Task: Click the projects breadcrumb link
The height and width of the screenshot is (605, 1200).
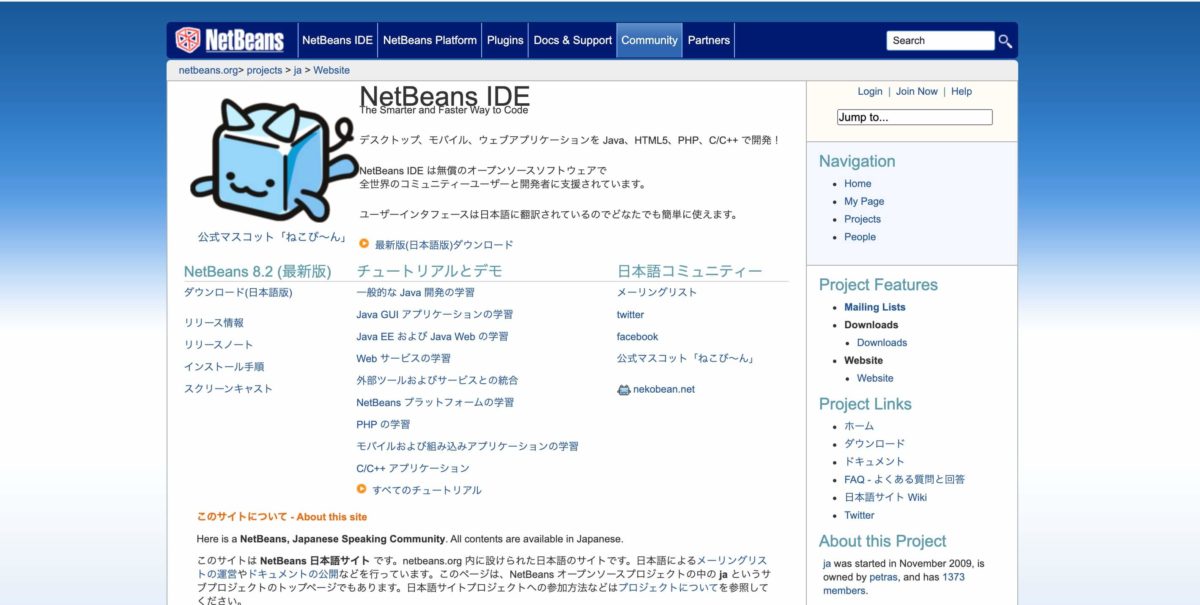Action: coord(264,70)
